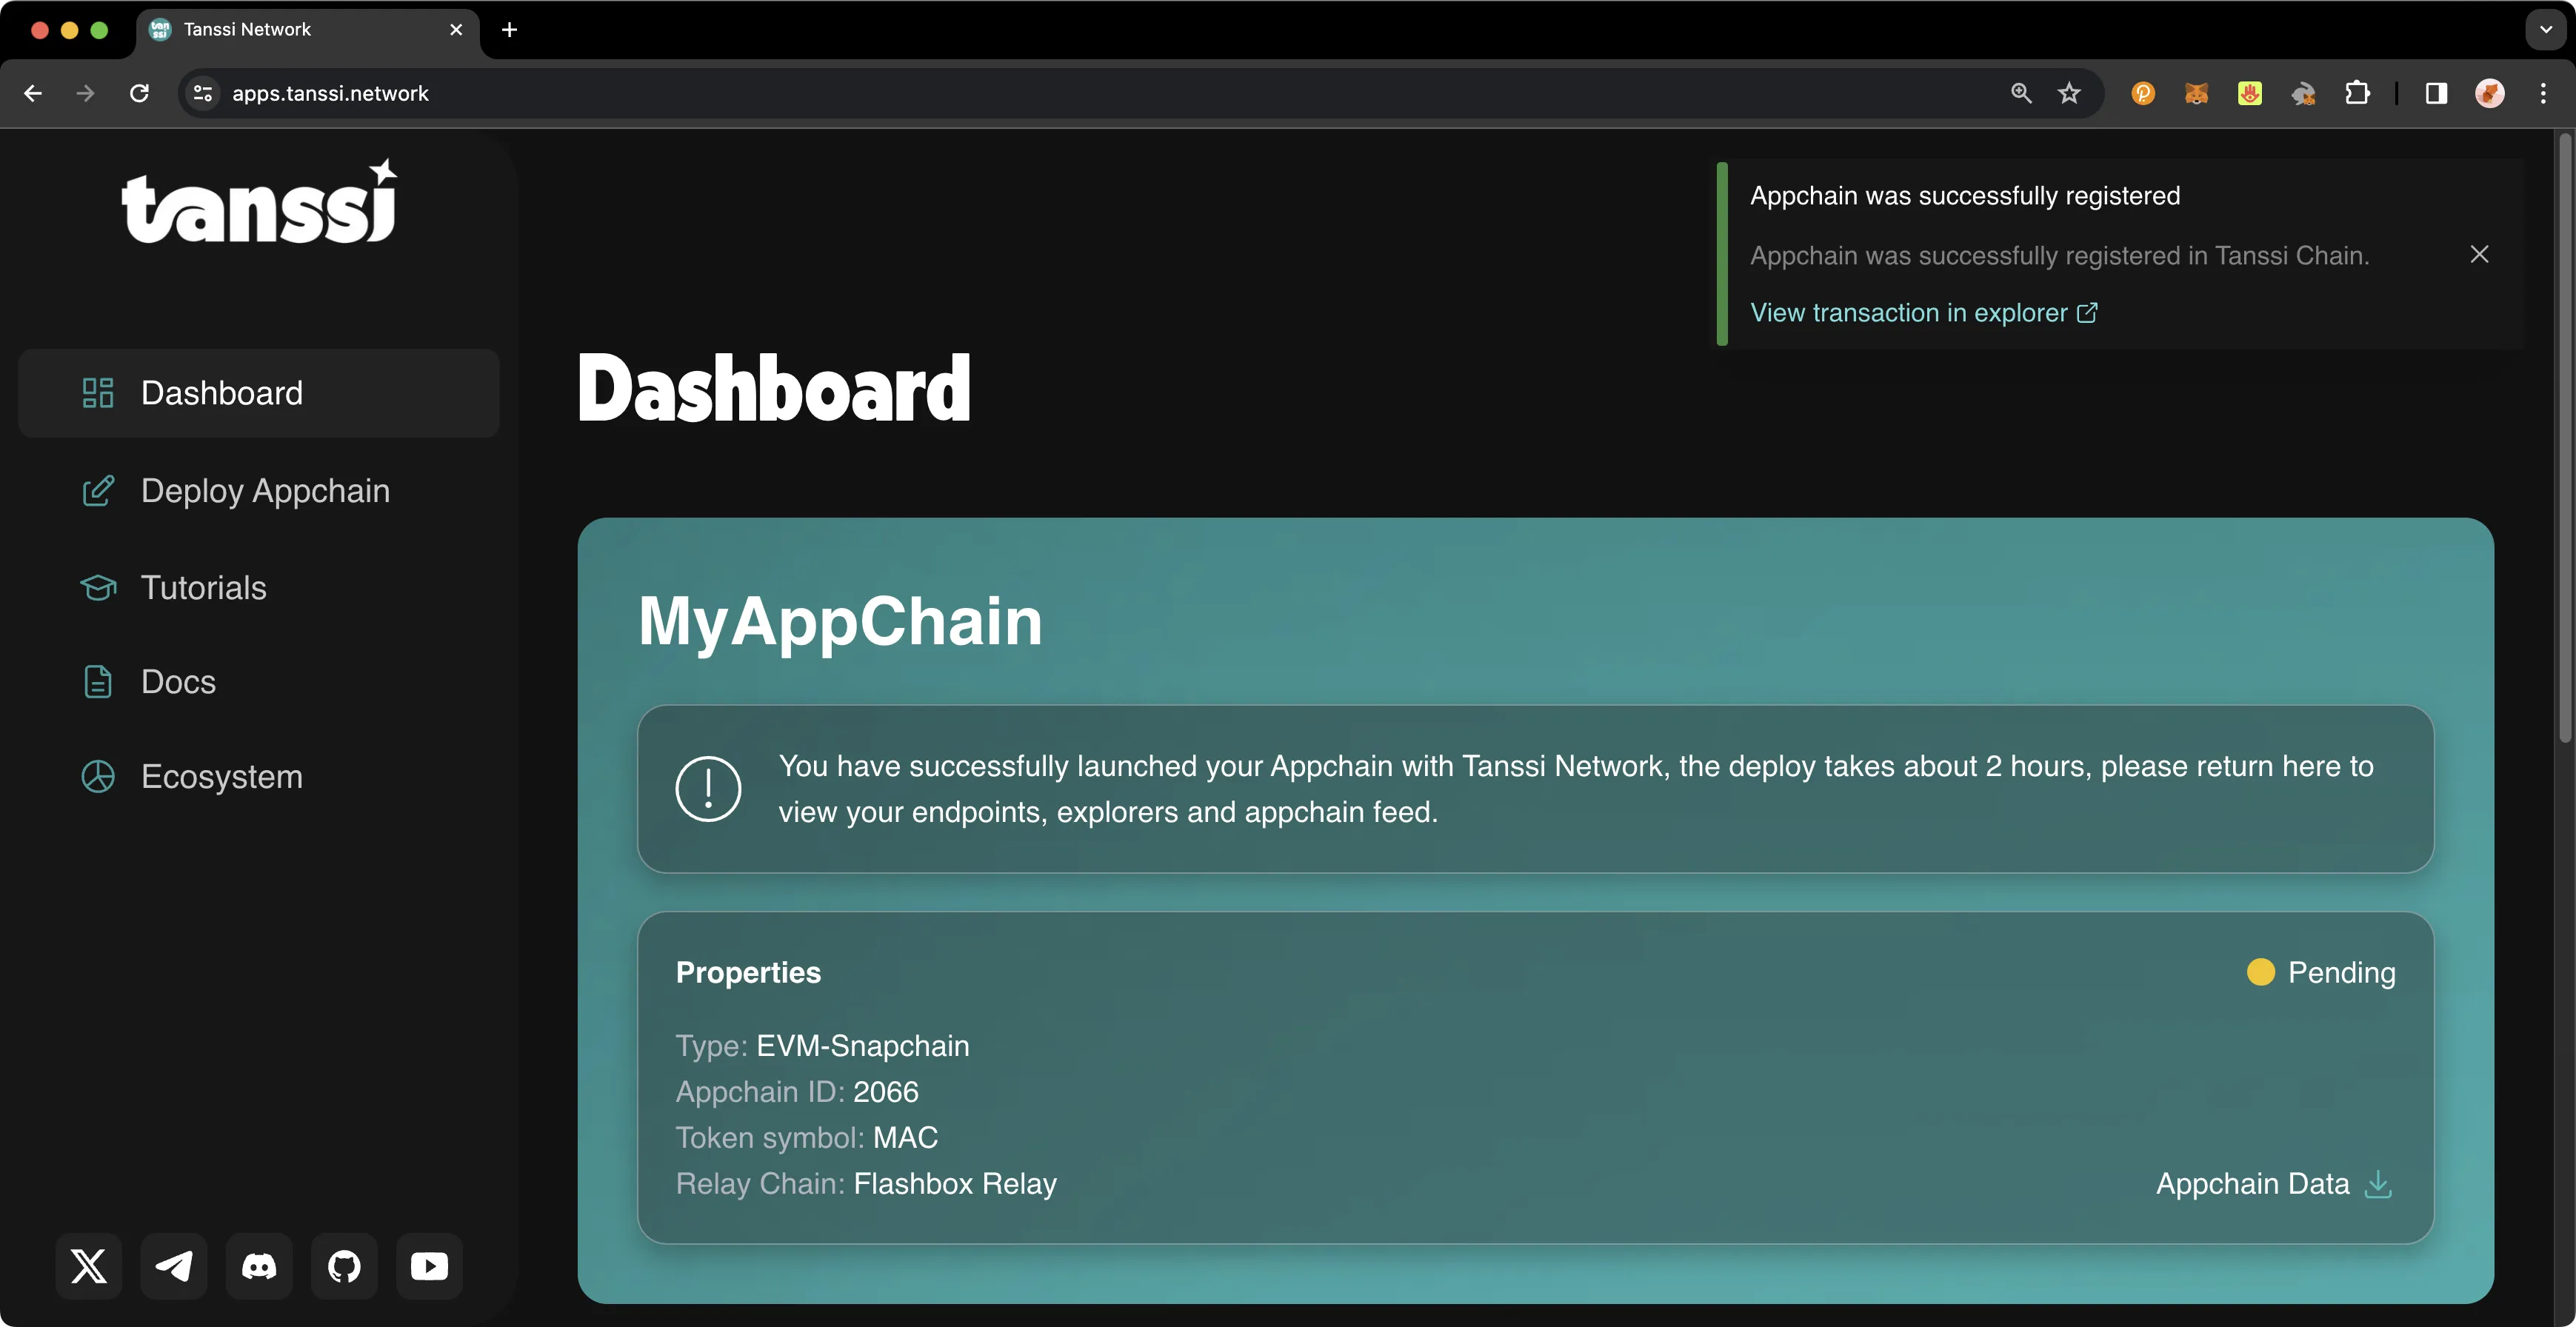Image resolution: width=2576 pixels, height=1327 pixels.
Task: Click the zoom magnifier icon in address bar
Action: click(x=2021, y=93)
